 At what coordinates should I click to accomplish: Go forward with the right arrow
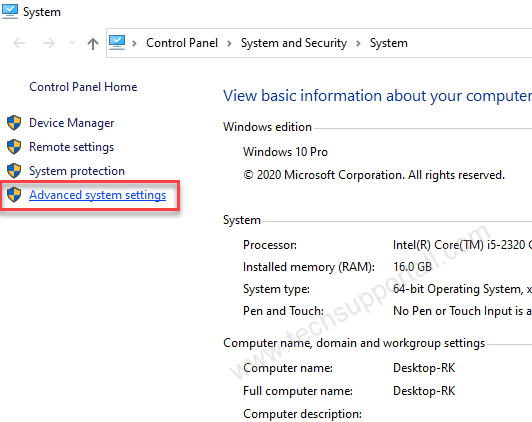tap(49, 43)
